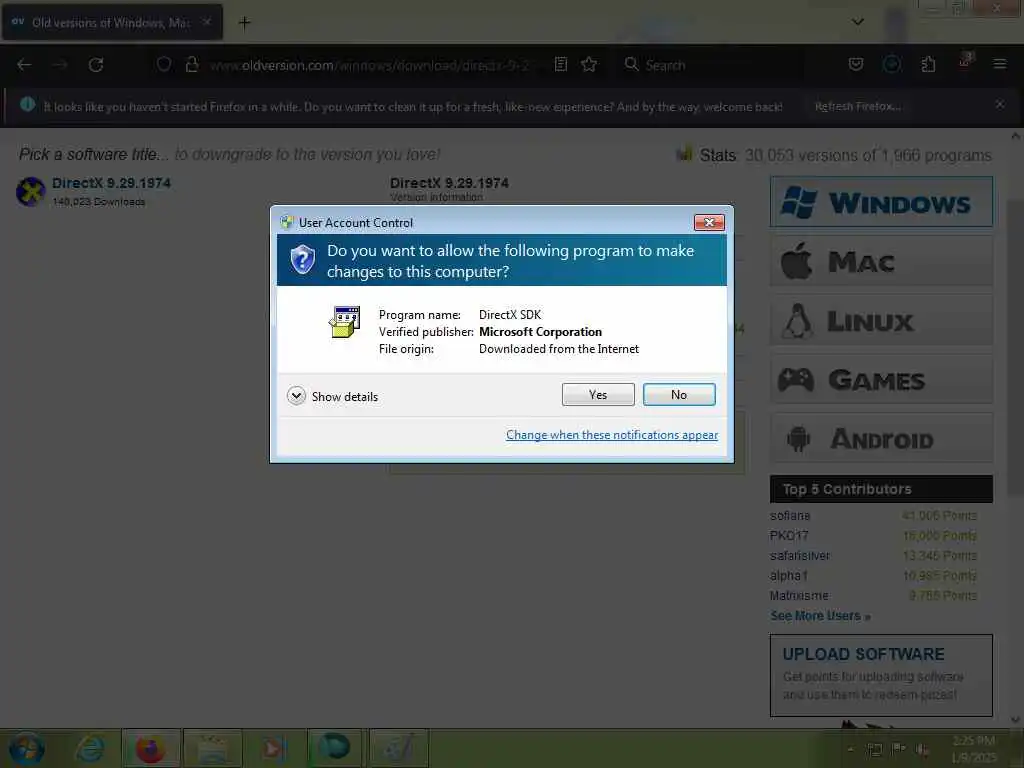Click contributor alpha1

pos(788,575)
